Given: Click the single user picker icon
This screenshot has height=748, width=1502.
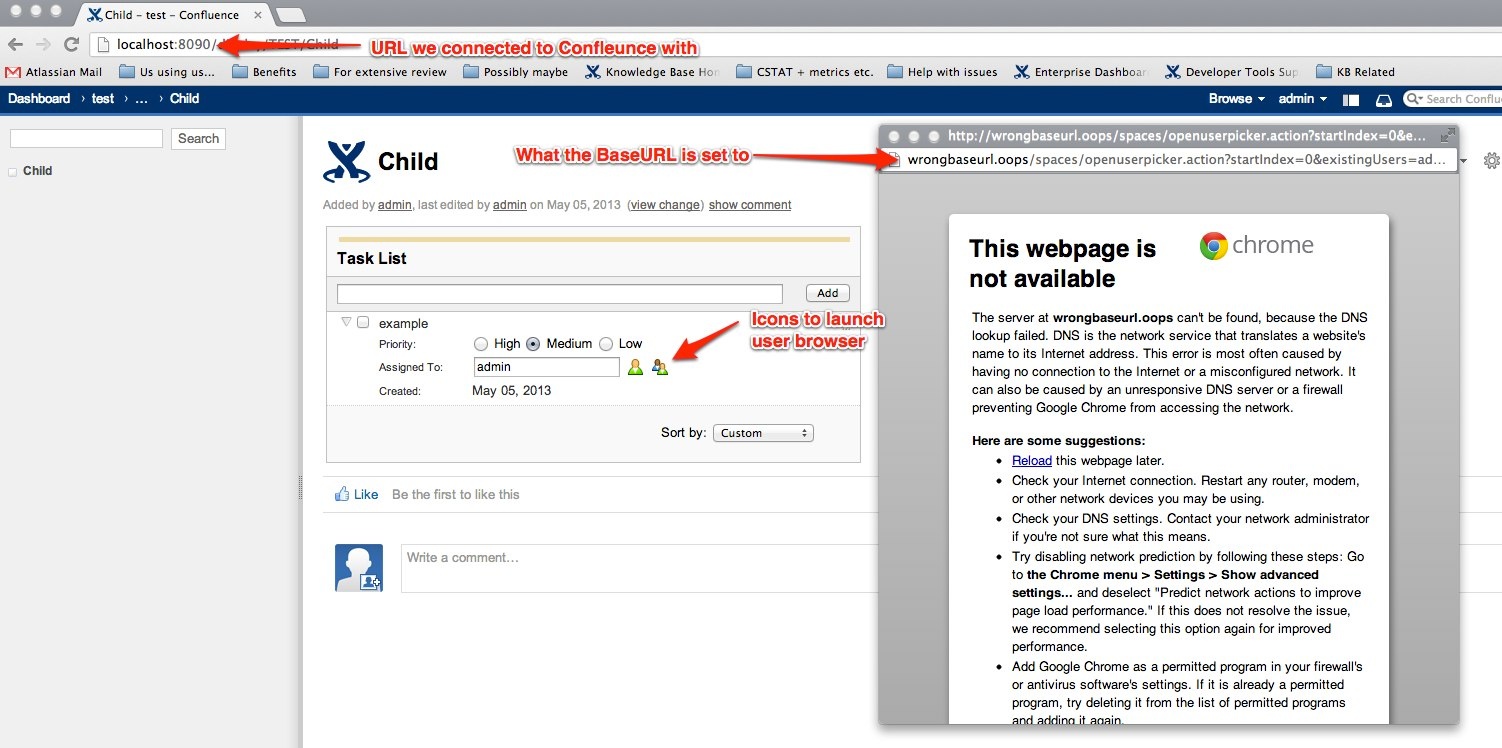Looking at the screenshot, I should tap(635, 367).
